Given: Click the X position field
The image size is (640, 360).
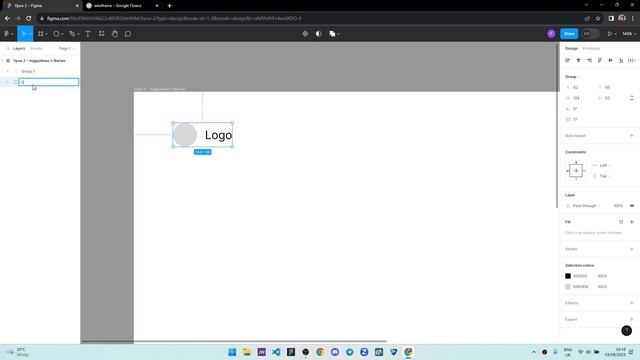Looking at the screenshot, I should tap(578, 87).
